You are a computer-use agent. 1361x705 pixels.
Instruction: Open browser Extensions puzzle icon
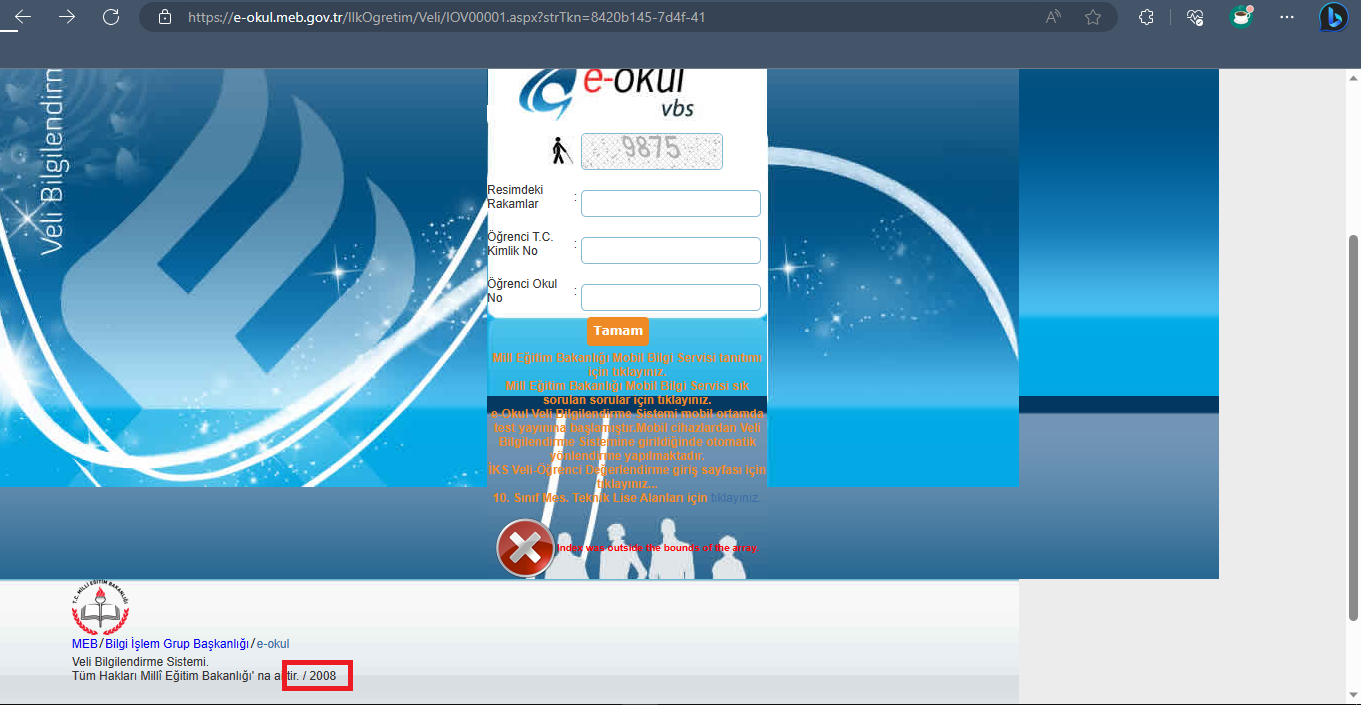coord(1147,17)
